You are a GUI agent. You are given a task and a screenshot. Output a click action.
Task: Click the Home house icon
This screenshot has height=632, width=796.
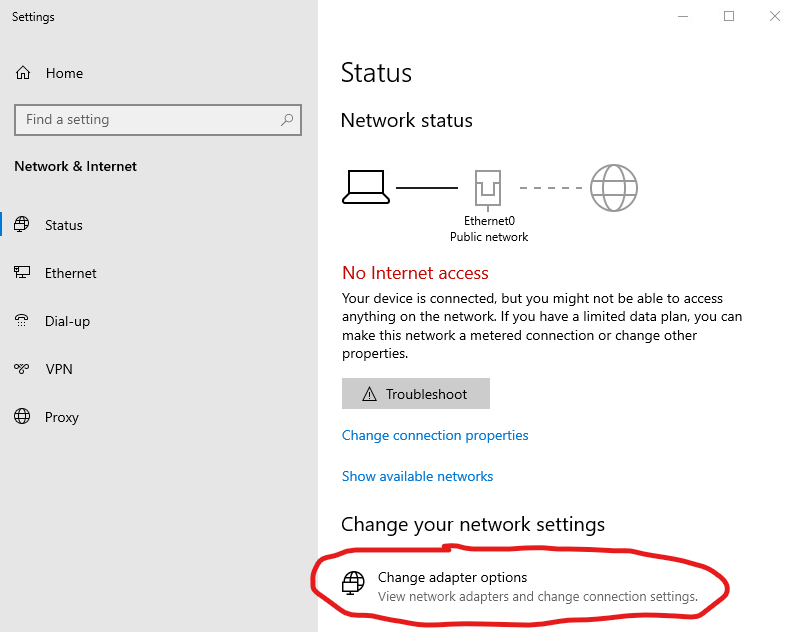[x=23, y=73]
